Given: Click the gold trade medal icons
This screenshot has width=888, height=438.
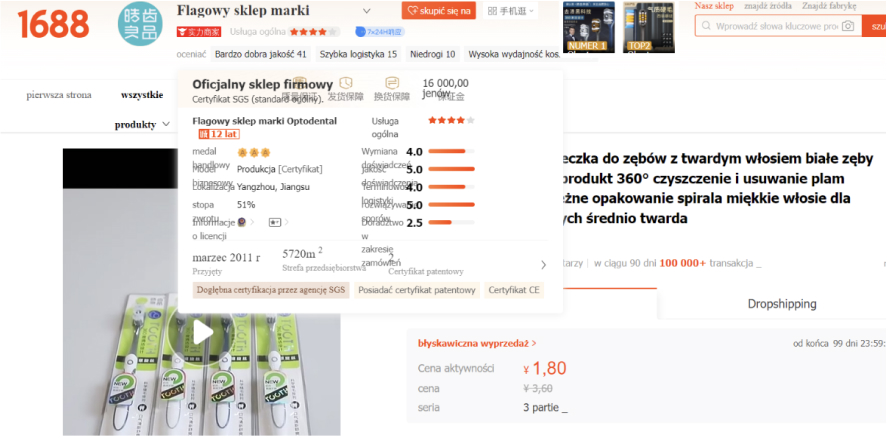Looking at the screenshot, I should coord(254,152).
